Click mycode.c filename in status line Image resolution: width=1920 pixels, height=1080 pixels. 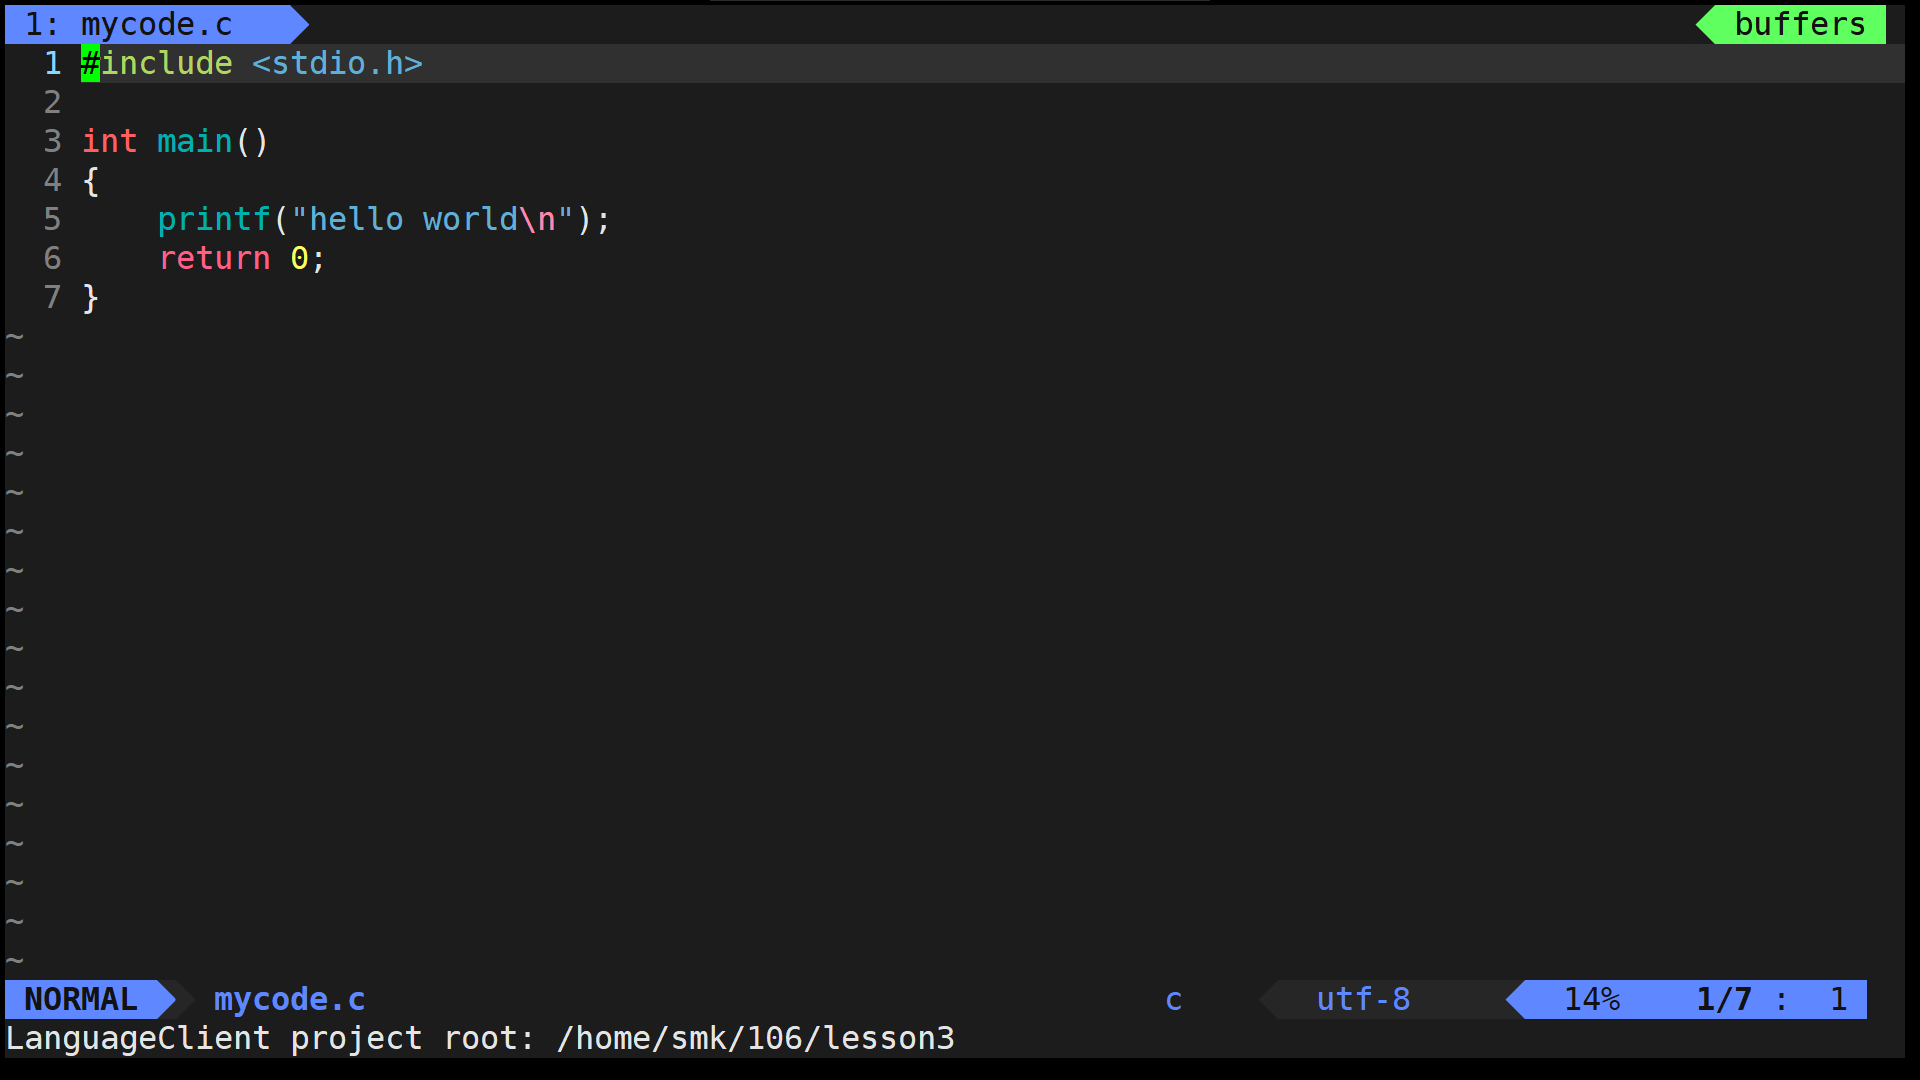[x=290, y=999]
